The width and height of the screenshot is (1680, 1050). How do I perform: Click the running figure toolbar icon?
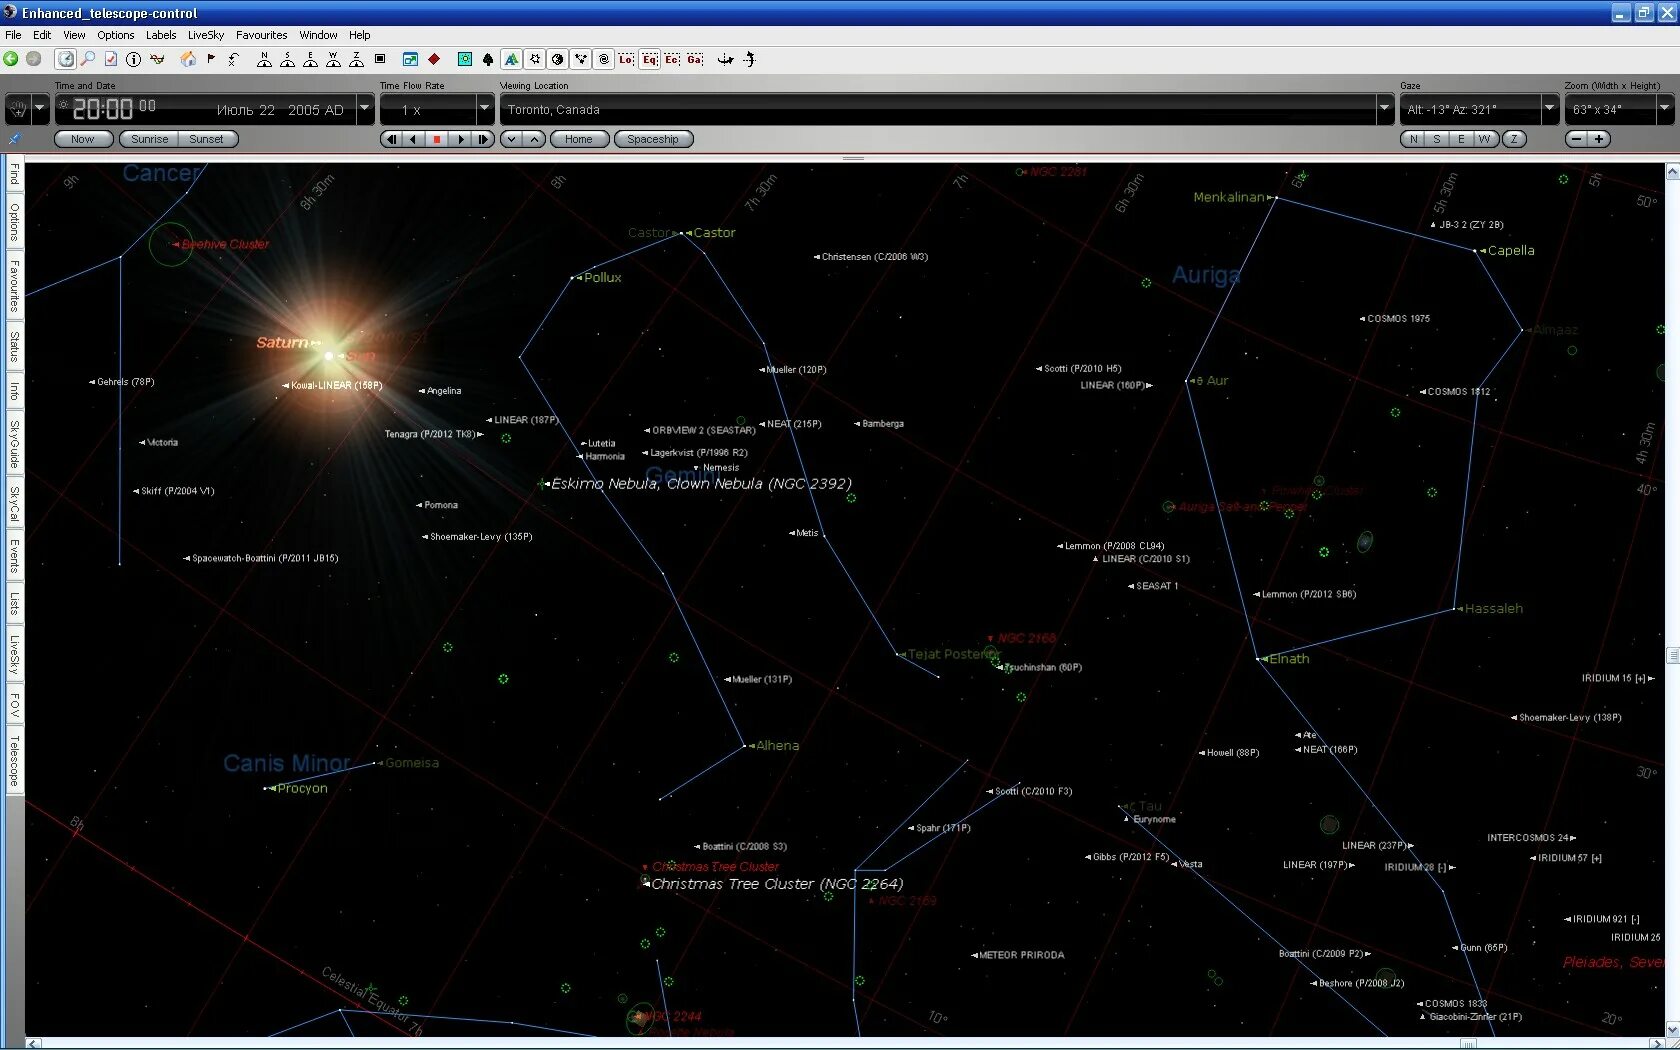749,59
